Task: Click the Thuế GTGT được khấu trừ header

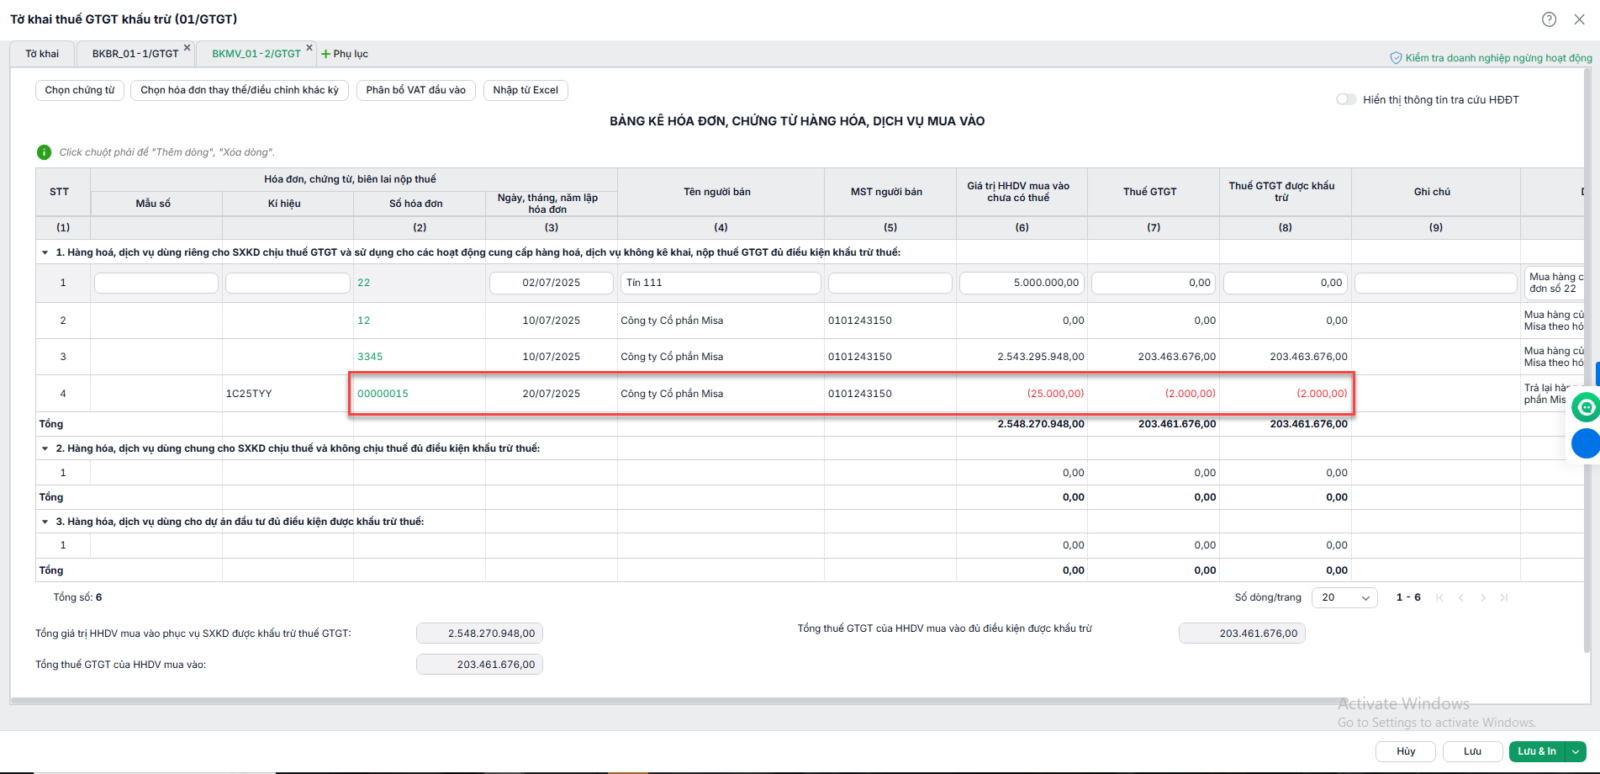Action: 1285,192
